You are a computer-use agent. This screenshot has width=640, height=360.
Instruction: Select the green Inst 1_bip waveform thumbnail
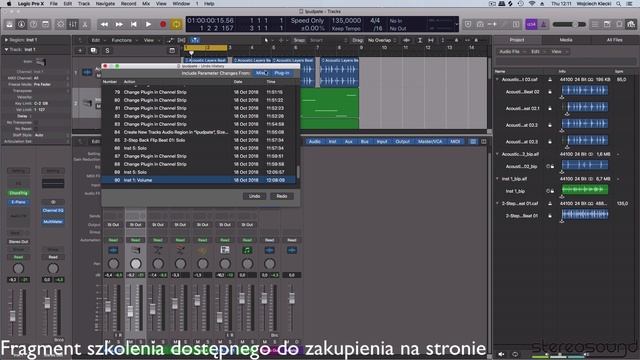[x=584, y=189]
